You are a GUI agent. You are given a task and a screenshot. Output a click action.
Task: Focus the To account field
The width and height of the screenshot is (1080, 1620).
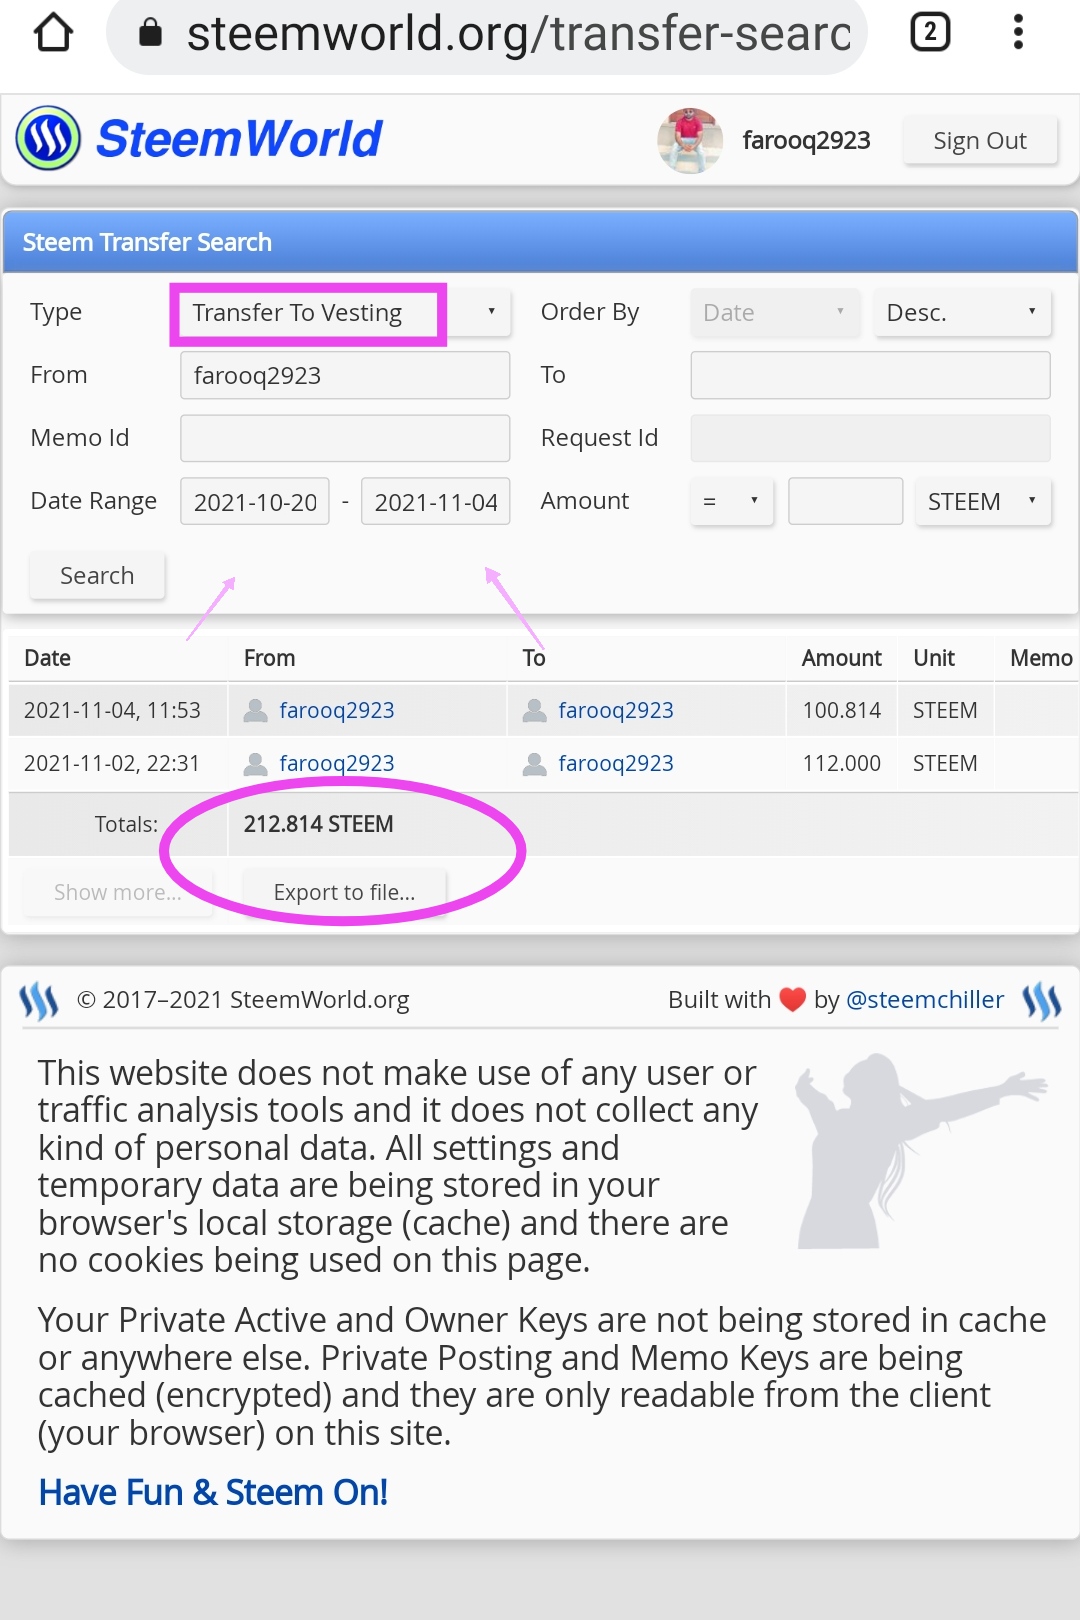click(x=870, y=376)
